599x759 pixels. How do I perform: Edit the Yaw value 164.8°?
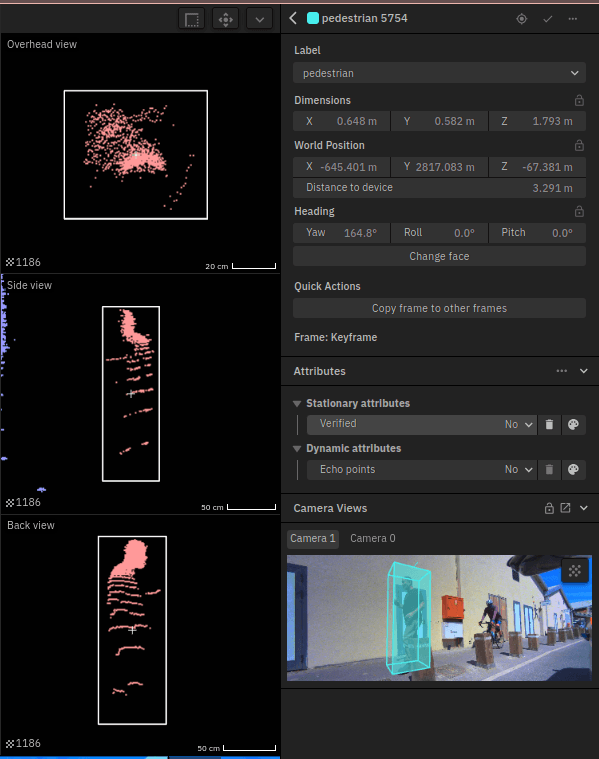pyautogui.click(x=341, y=233)
